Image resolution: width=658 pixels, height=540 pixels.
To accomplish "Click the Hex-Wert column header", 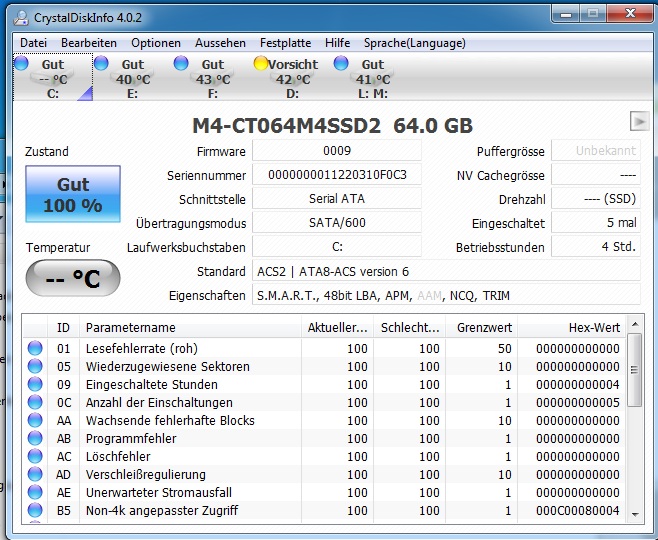I will tap(572, 327).
